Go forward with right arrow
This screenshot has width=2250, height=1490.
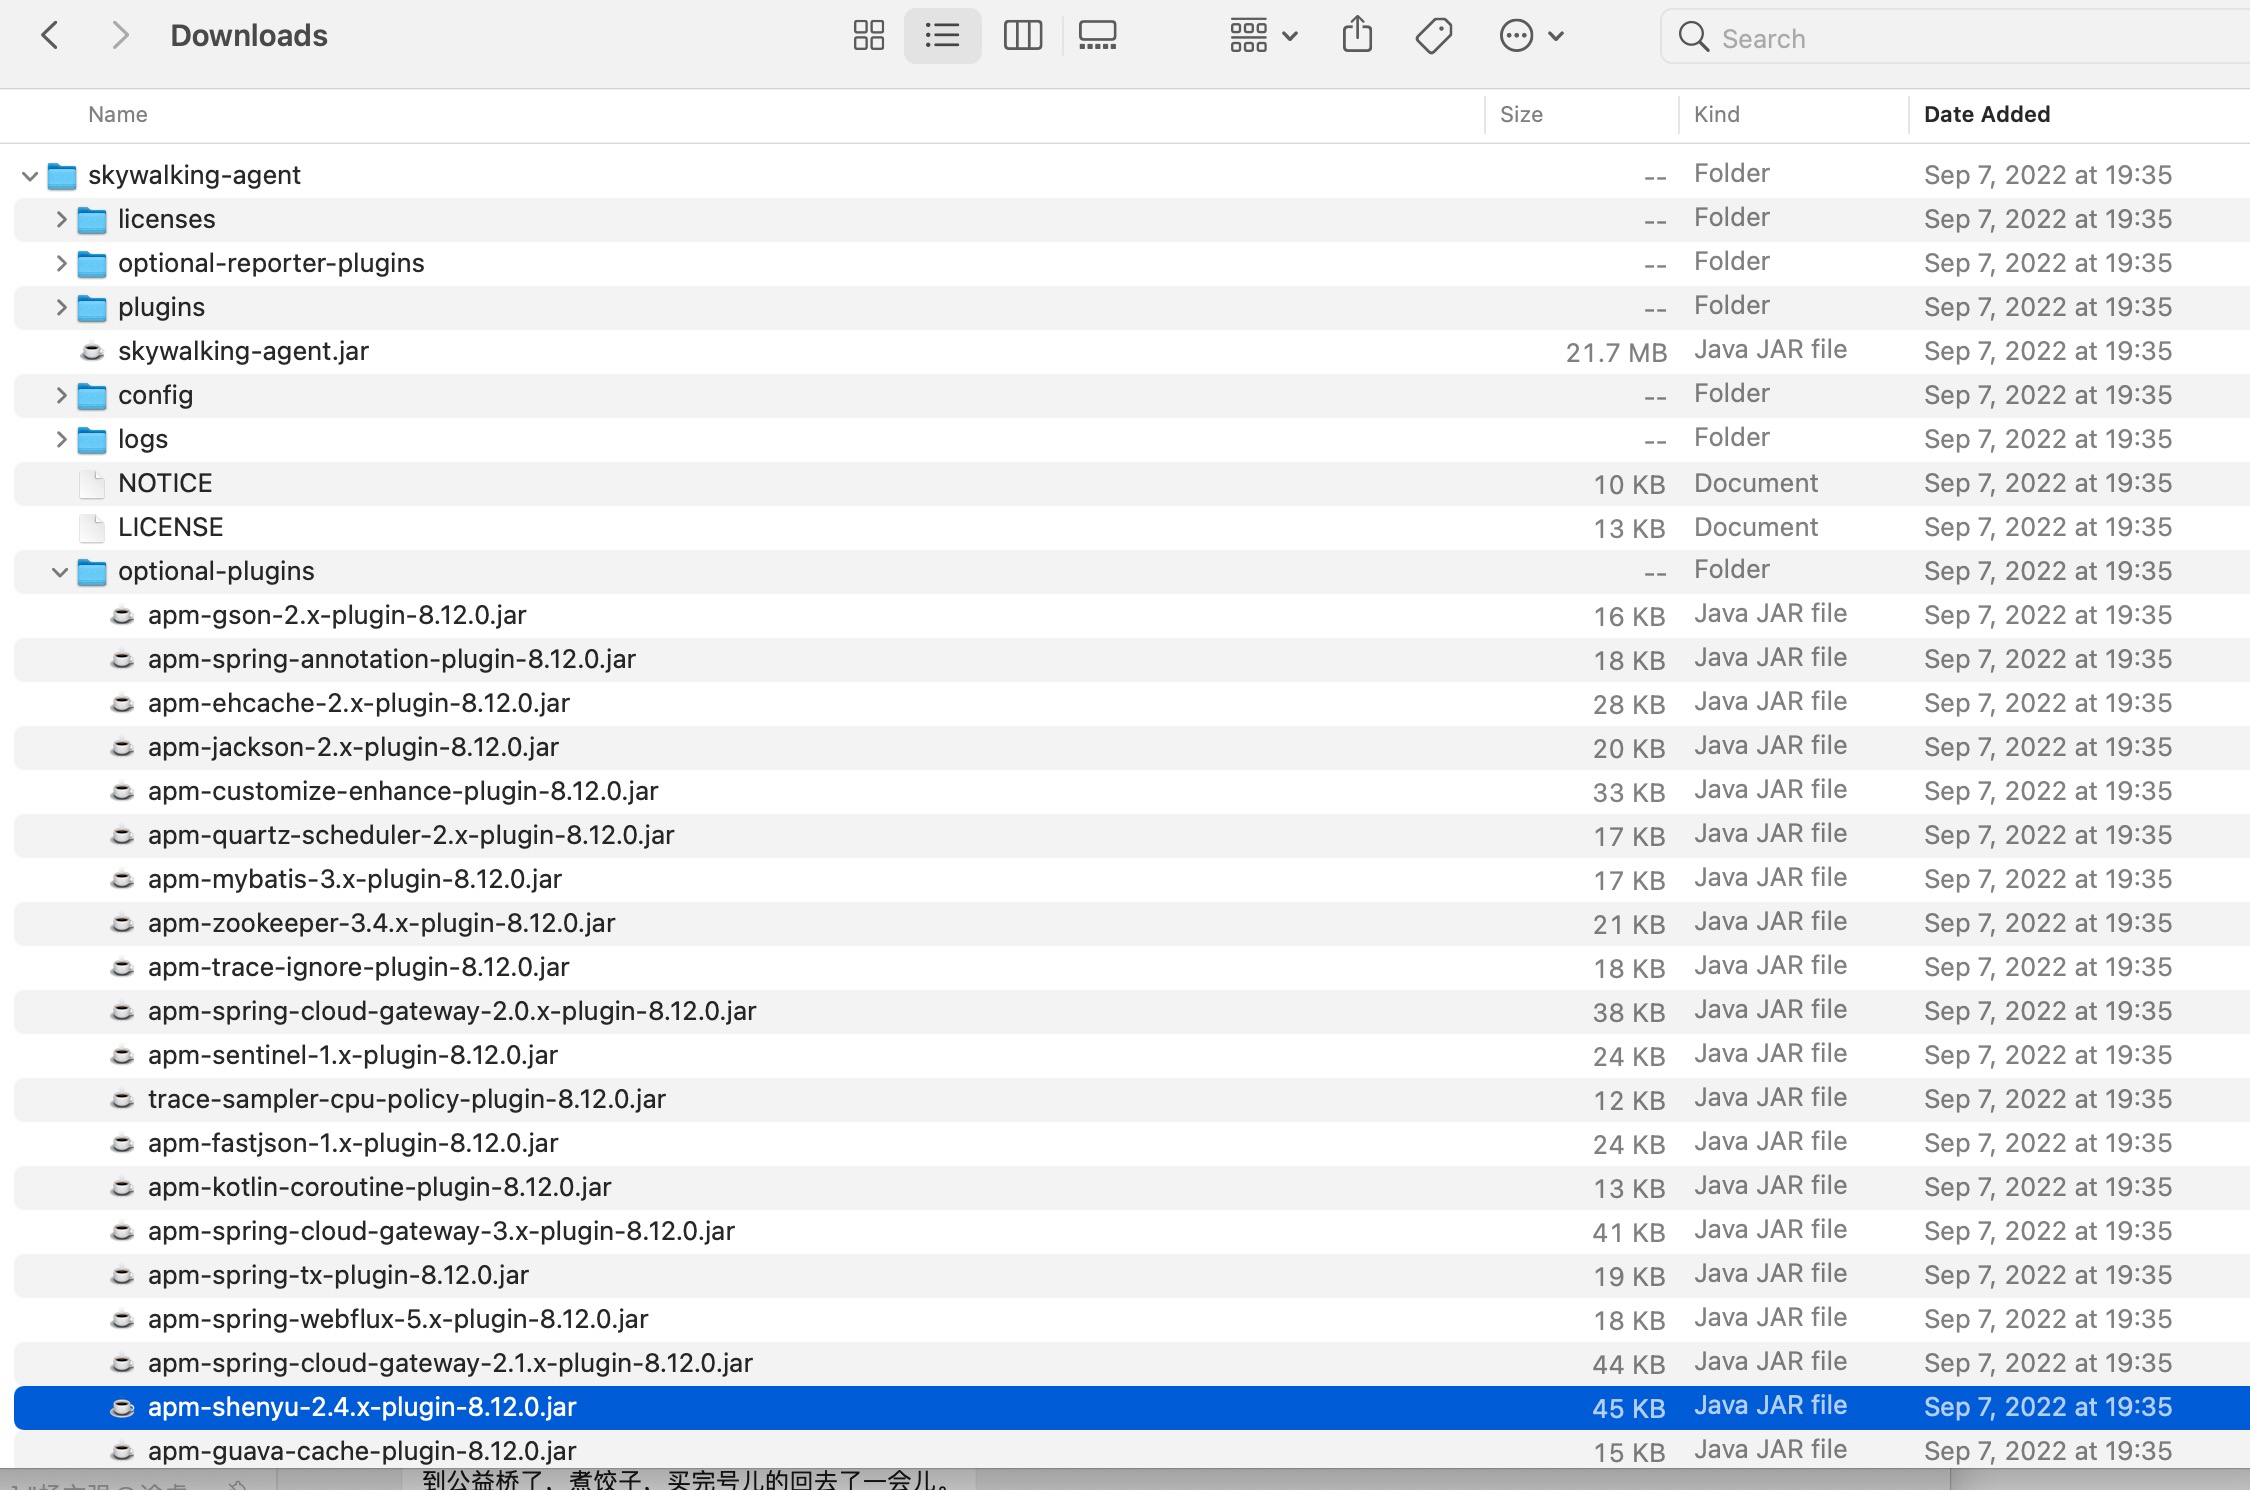point(120,36)
